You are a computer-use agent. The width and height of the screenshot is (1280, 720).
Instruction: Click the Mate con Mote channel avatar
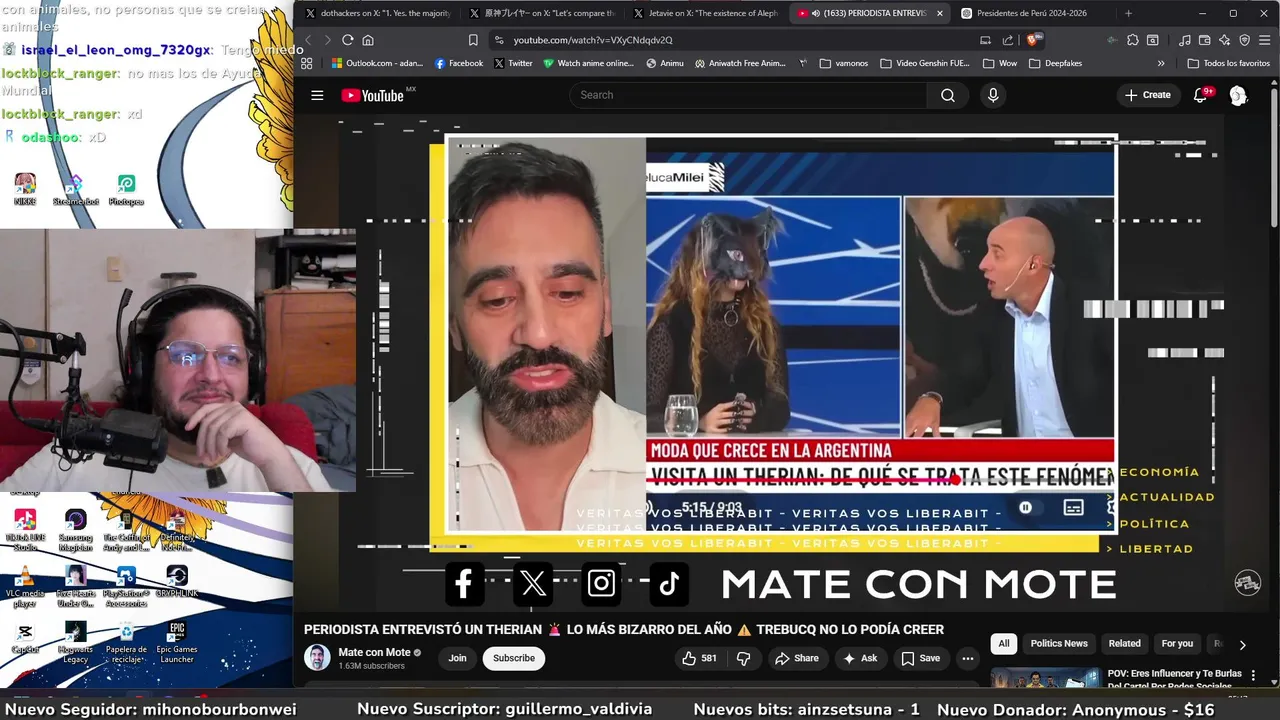(317, 657)
